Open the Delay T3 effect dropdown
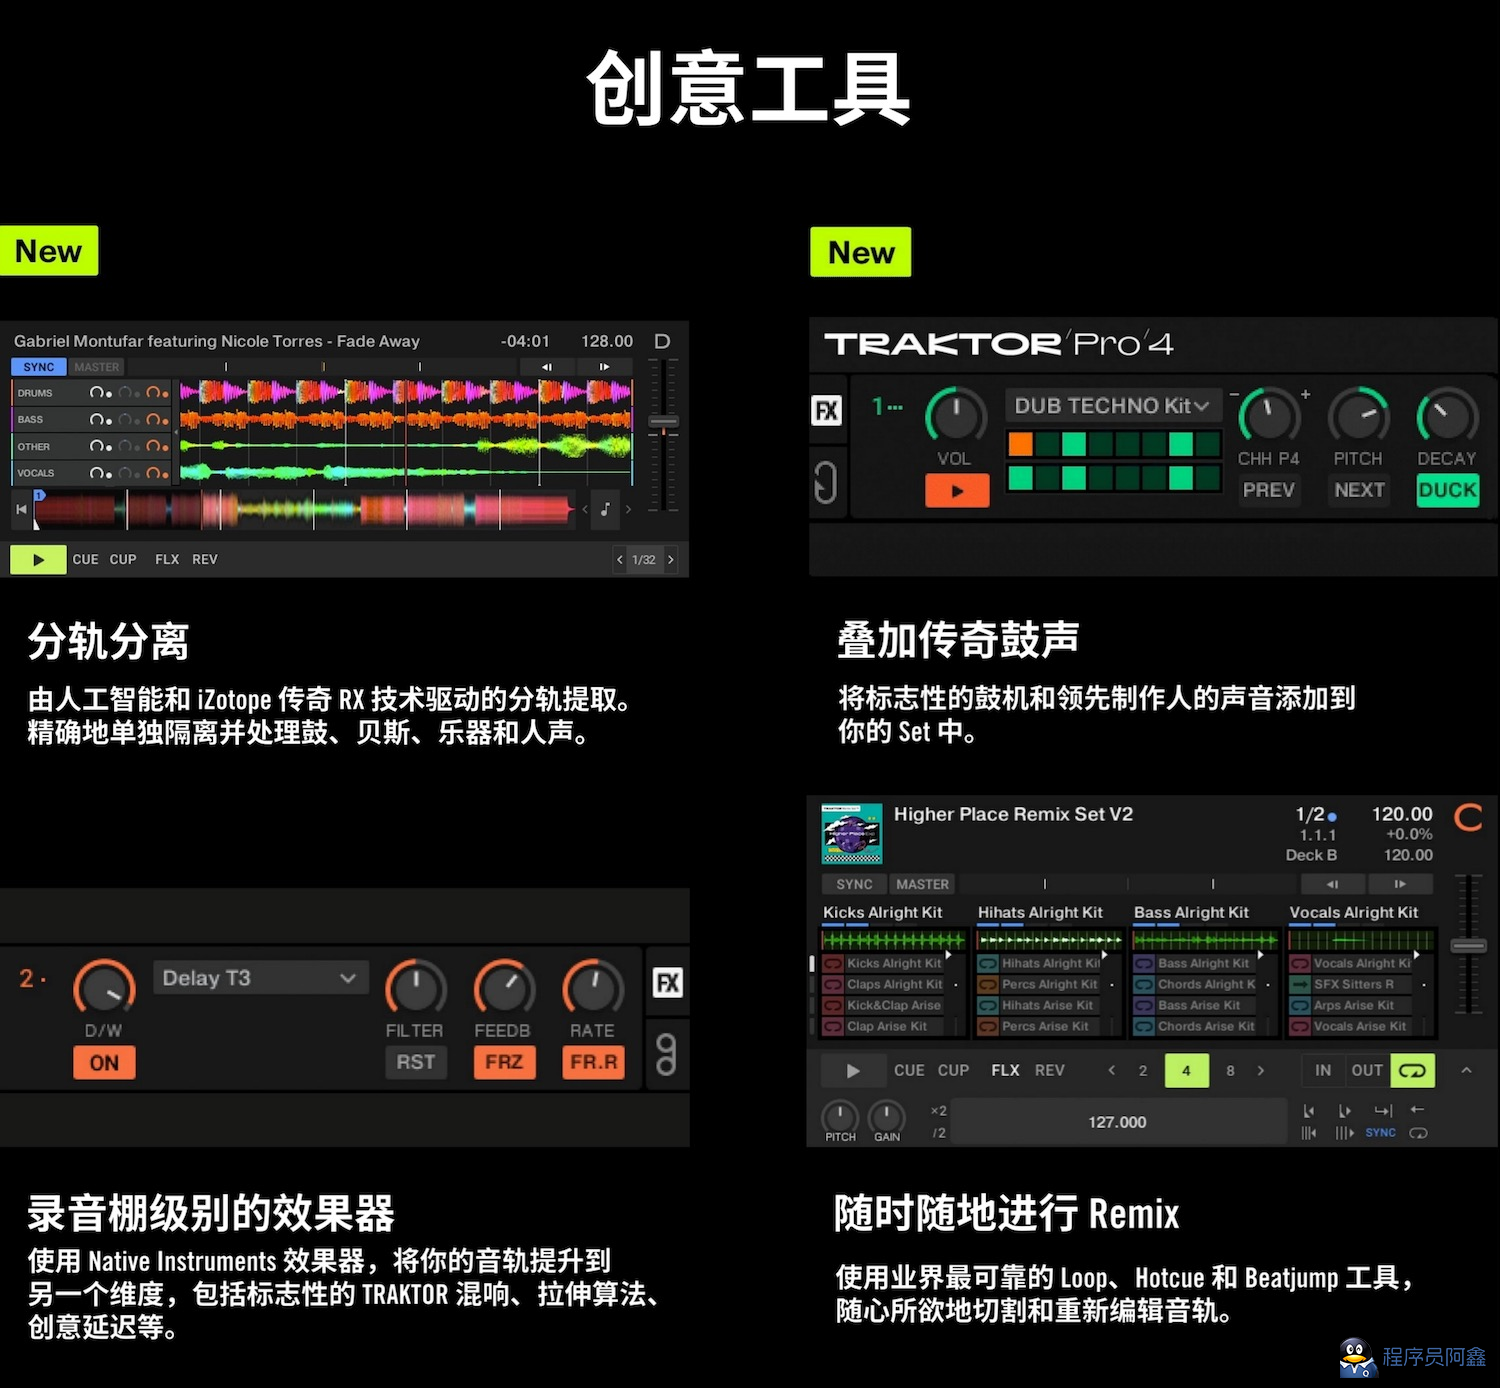Screen dimensions: 1500x1388 click(260, 978)
